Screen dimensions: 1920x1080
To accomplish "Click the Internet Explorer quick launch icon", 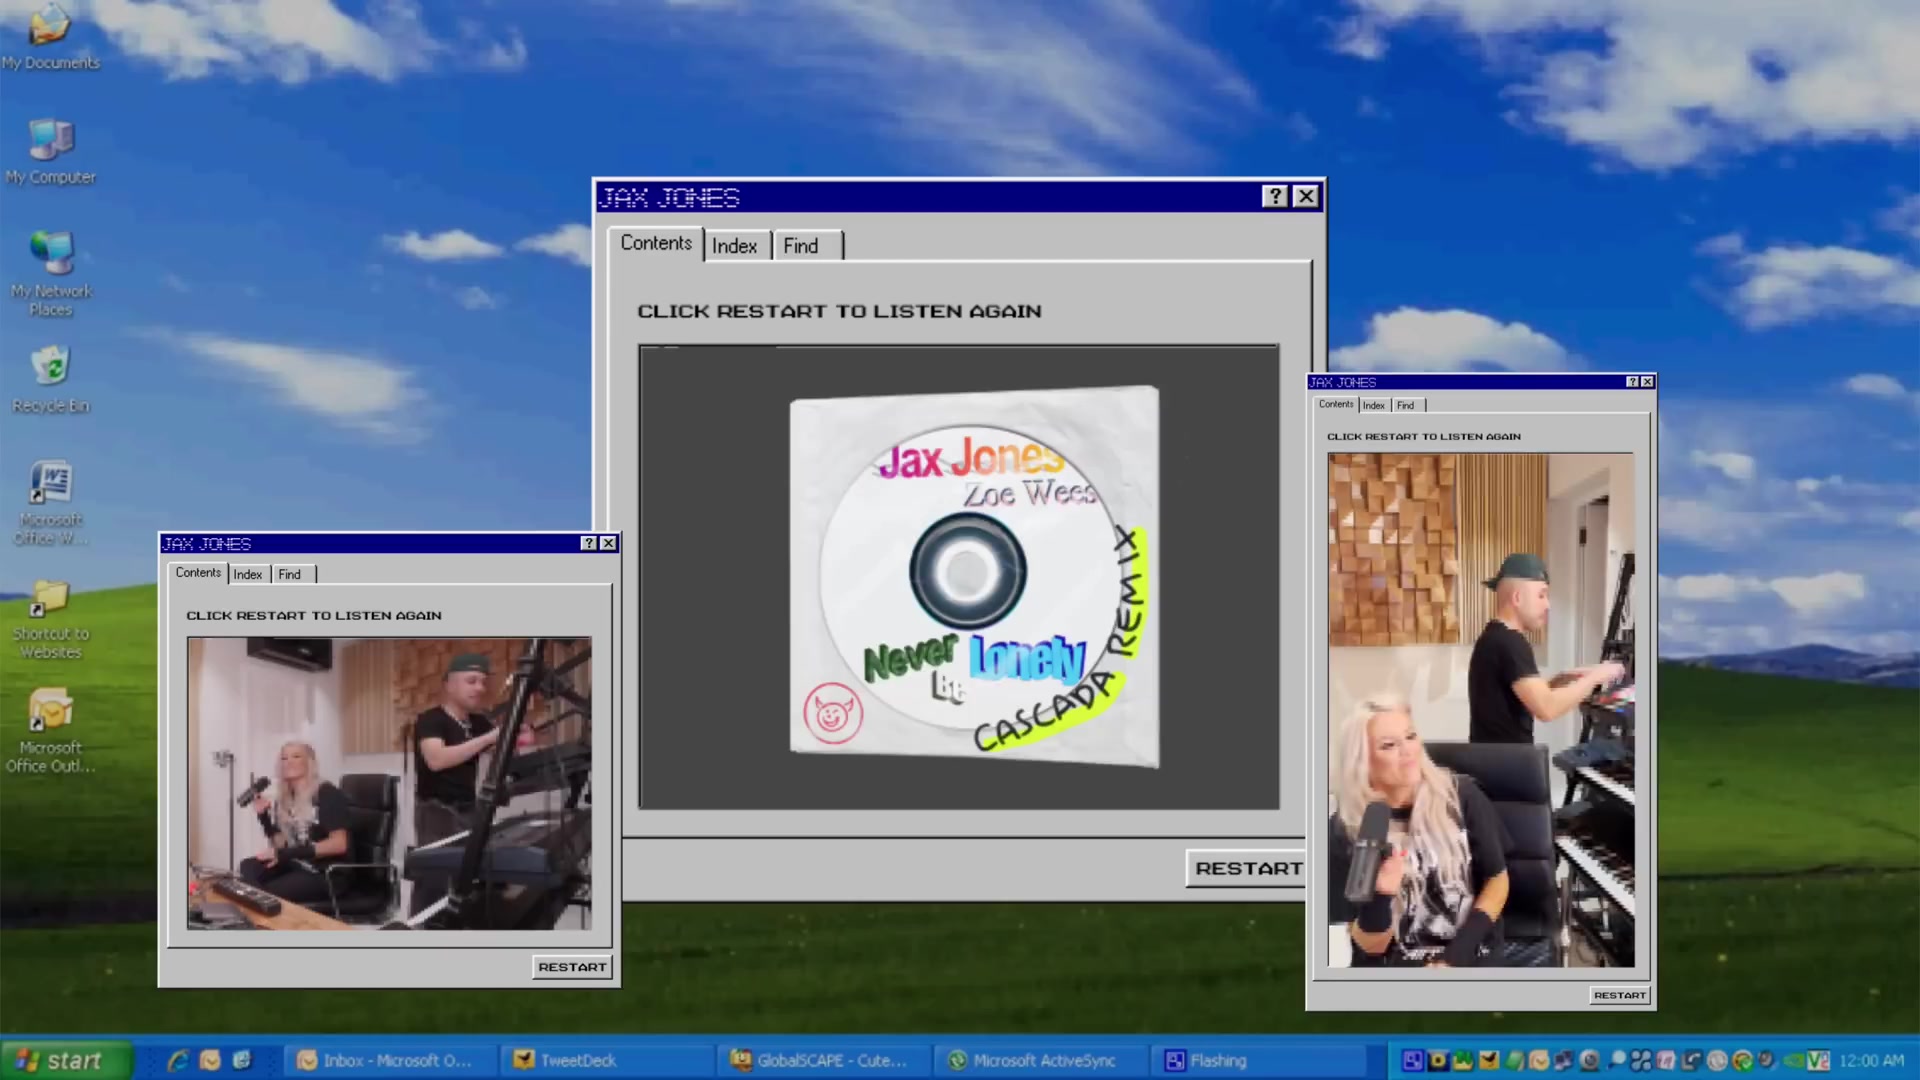I will pos(178,1060).
